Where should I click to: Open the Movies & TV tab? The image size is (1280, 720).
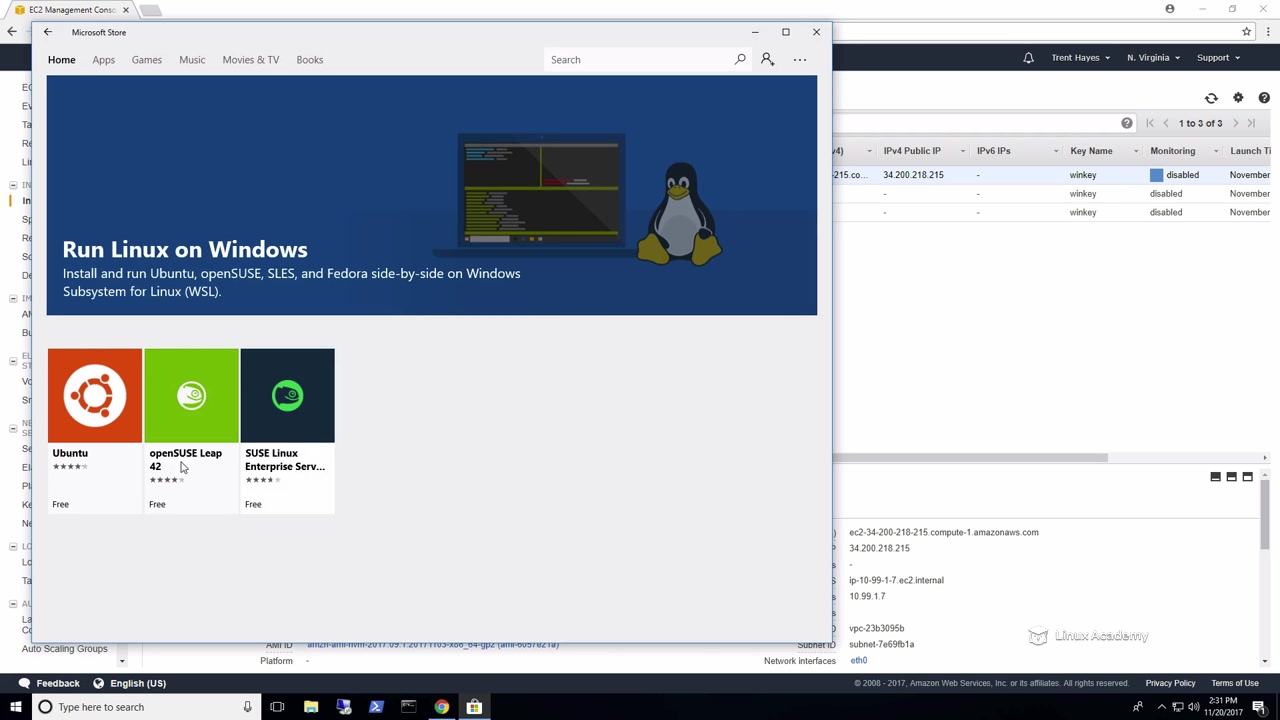pos(251,60)
